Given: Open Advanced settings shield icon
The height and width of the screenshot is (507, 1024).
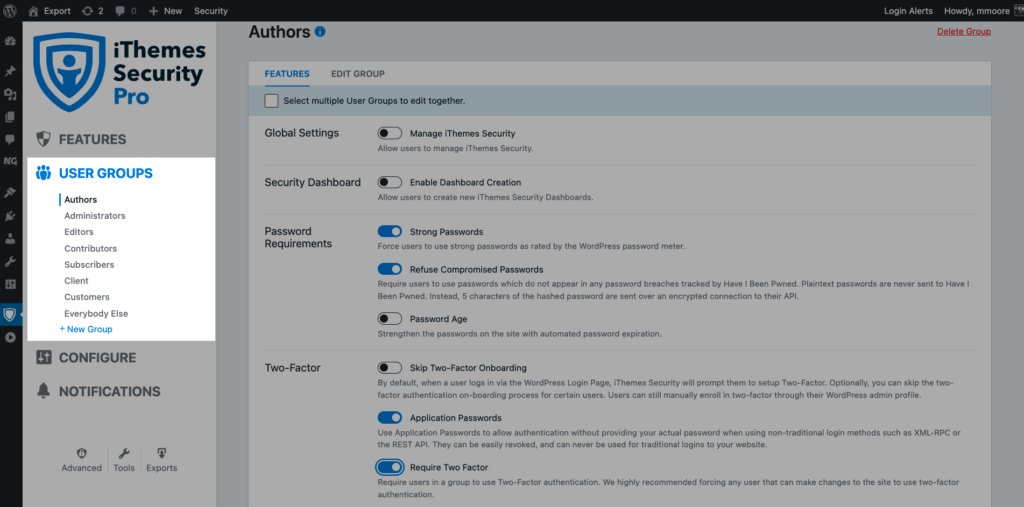Looking at the screenshot, I should pos(82,453).
